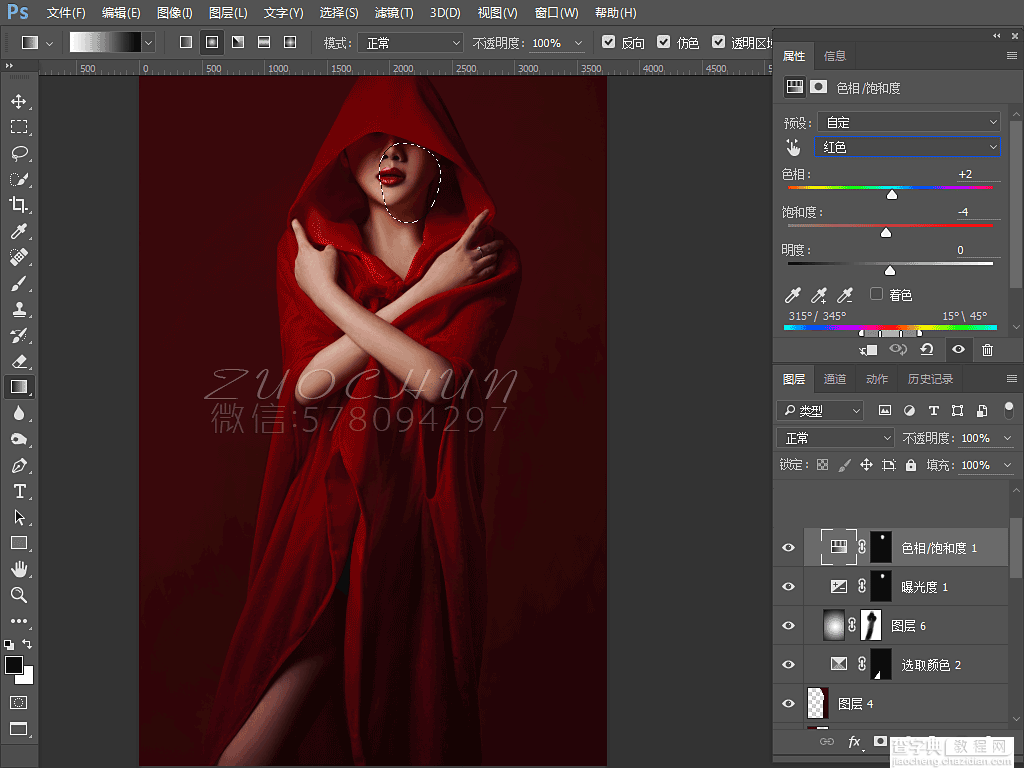
Task: Select the Zoom tool
Action: 18,595
